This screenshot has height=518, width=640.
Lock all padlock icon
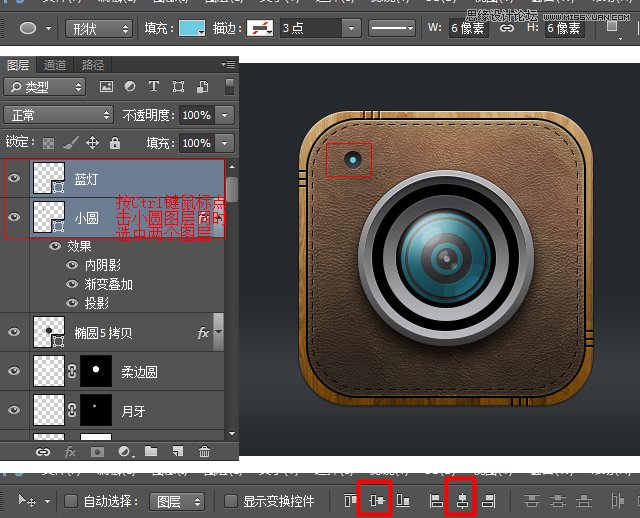[x=115, y=143]
